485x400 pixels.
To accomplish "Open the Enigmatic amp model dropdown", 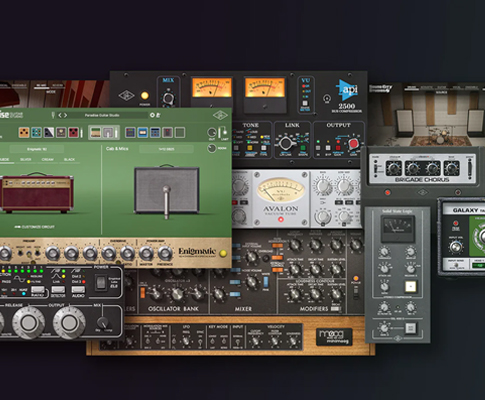I will click(x=37, y=149).
